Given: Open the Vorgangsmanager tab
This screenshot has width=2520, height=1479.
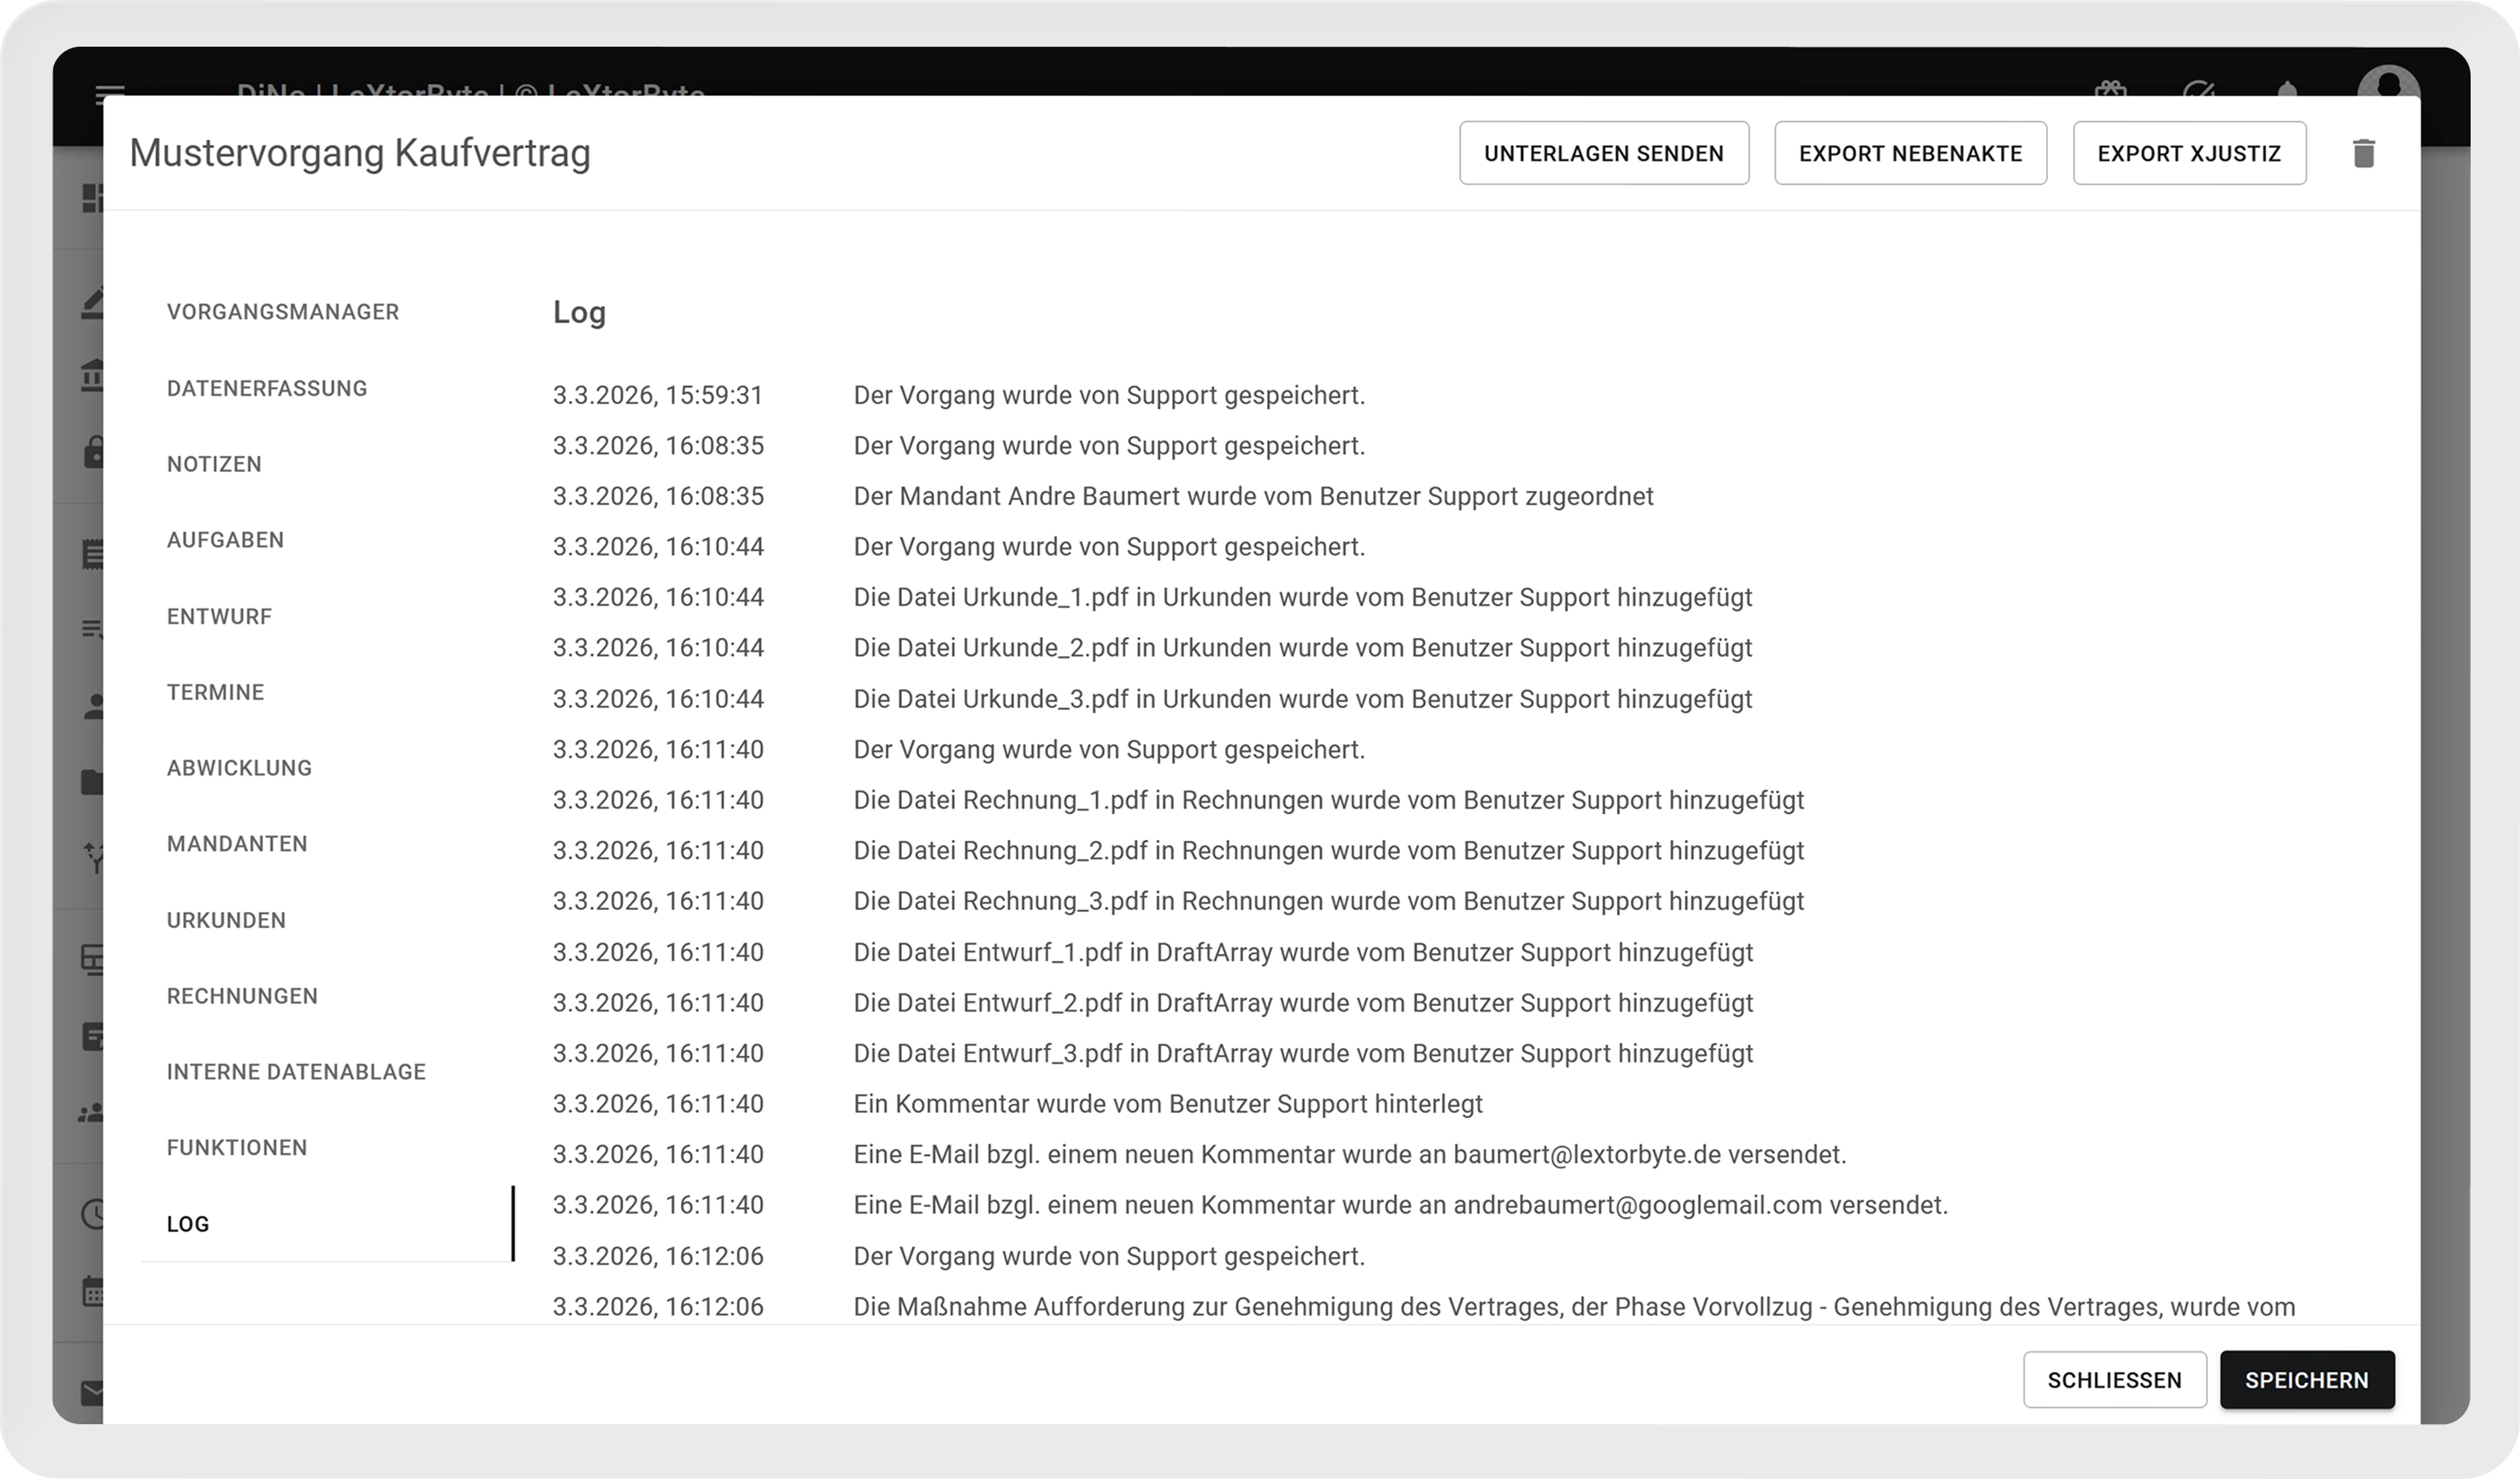Looking at the screenshot, I should coord(283,312).
